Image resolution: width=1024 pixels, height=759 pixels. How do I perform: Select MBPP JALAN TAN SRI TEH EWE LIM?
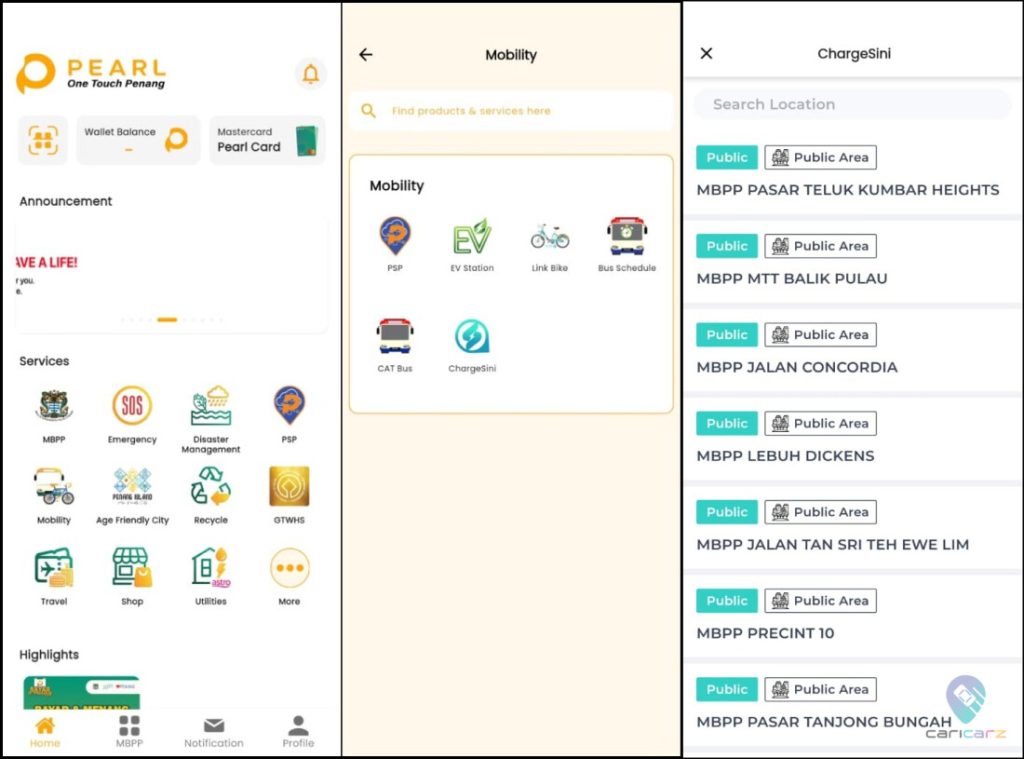853,528
